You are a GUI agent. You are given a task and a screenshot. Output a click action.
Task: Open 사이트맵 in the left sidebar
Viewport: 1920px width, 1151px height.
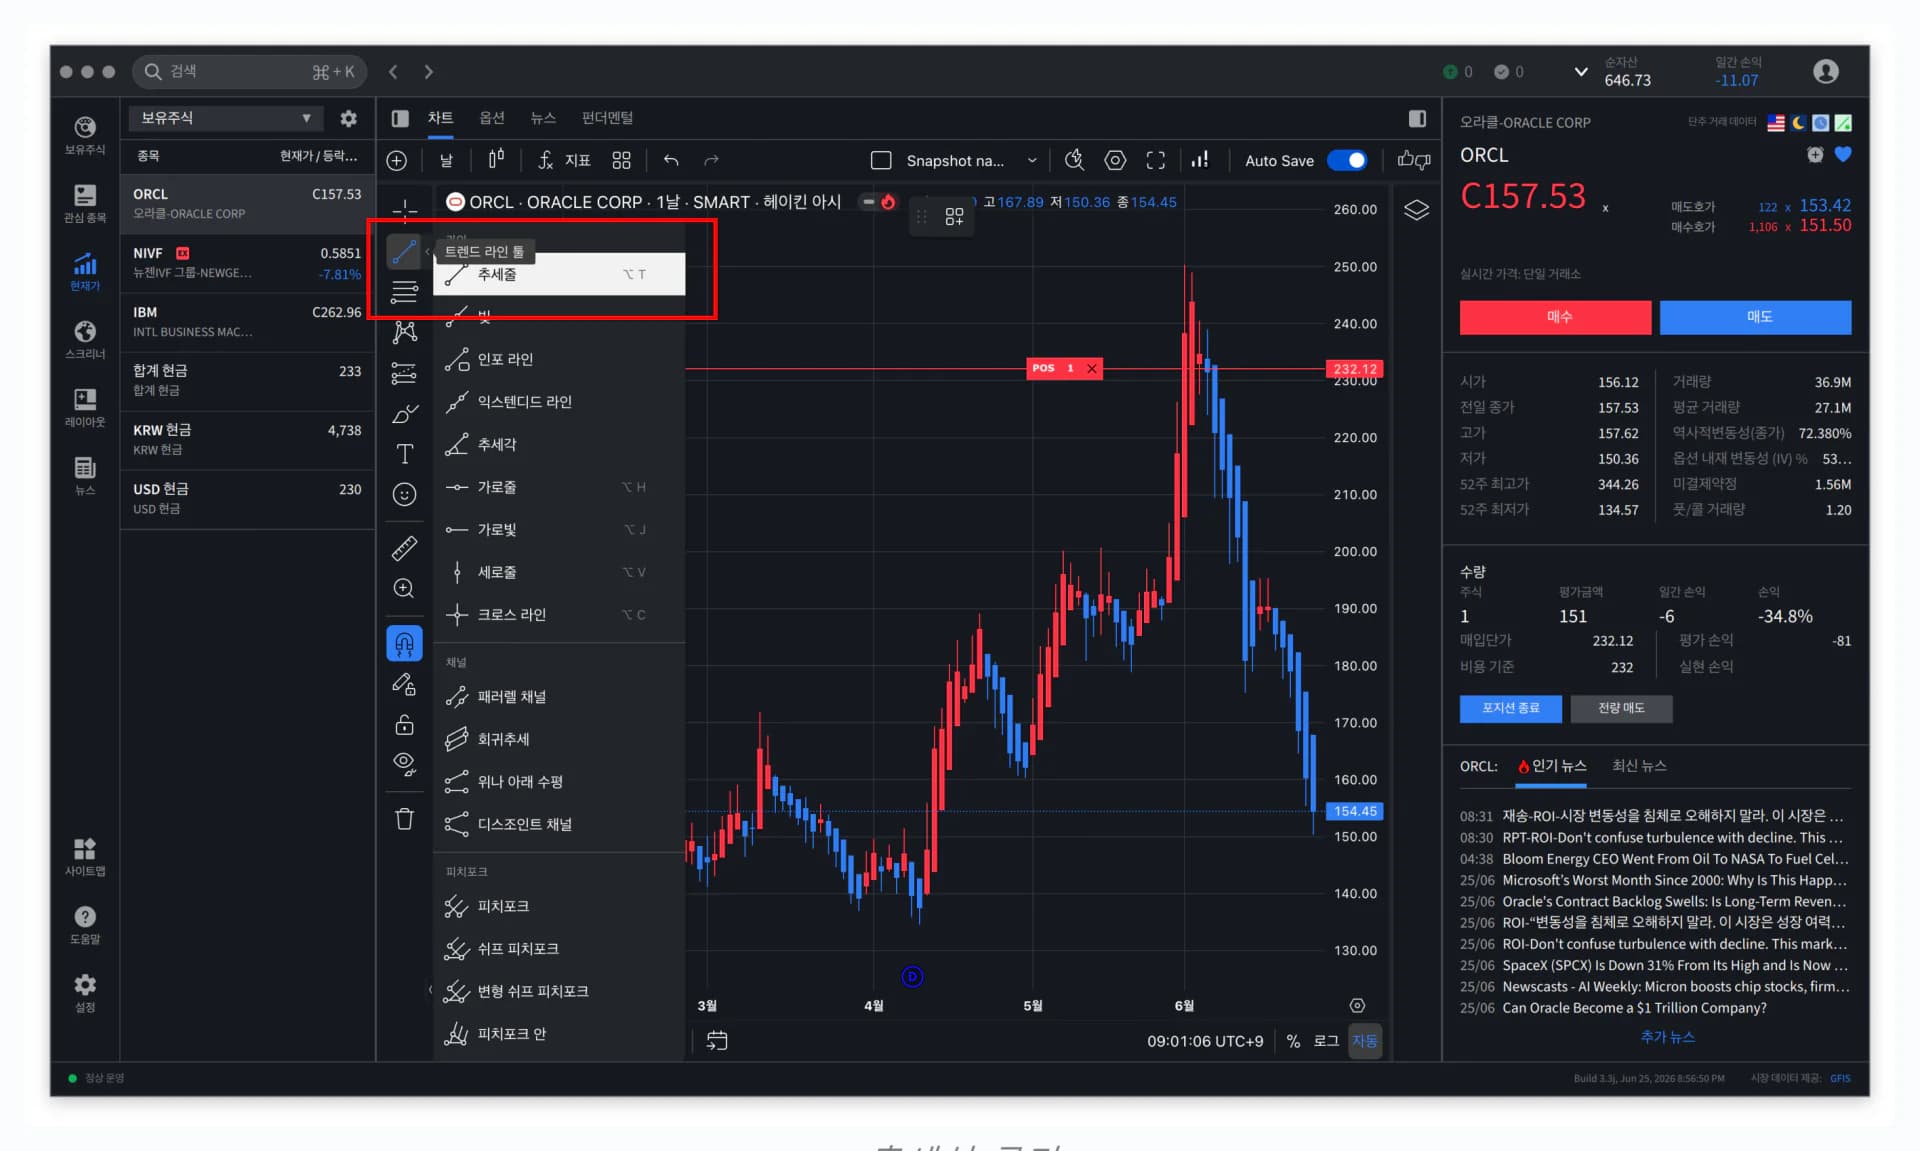point(85,857)
